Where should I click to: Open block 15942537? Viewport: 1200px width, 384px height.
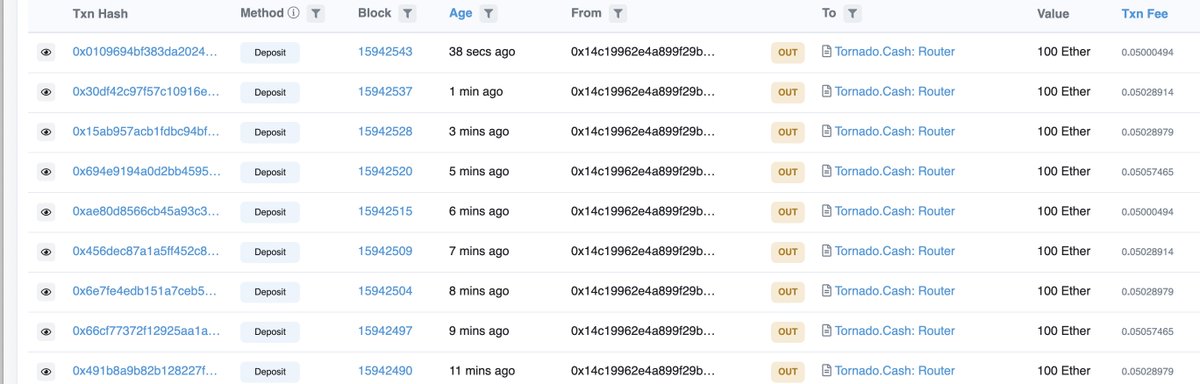[385, 92]
